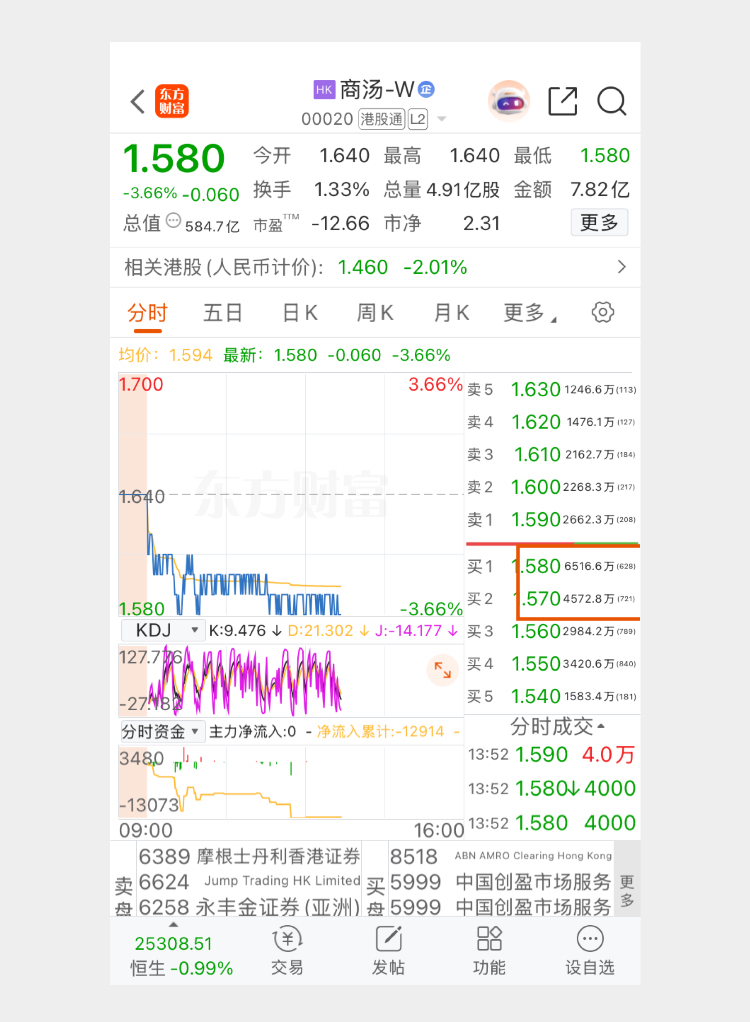Switch to the 日K tab
The width and height of the screenshot is (750, 1022).
point(300,313)
